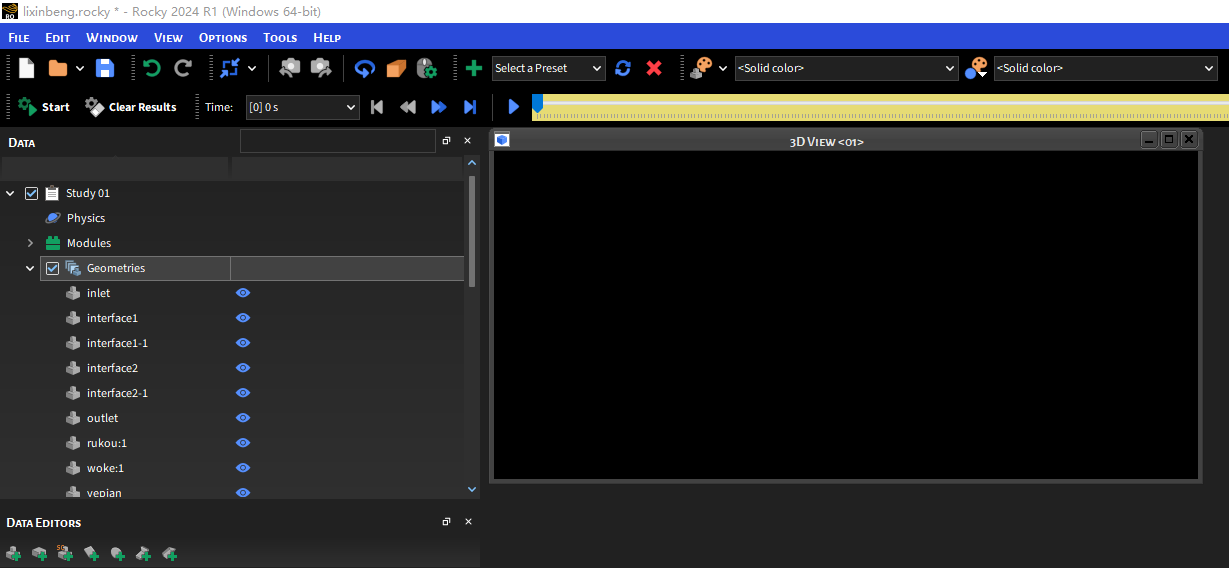Click the New project file icon
The width and height of the screenshot is (1229, 568).
coord(27,68)
